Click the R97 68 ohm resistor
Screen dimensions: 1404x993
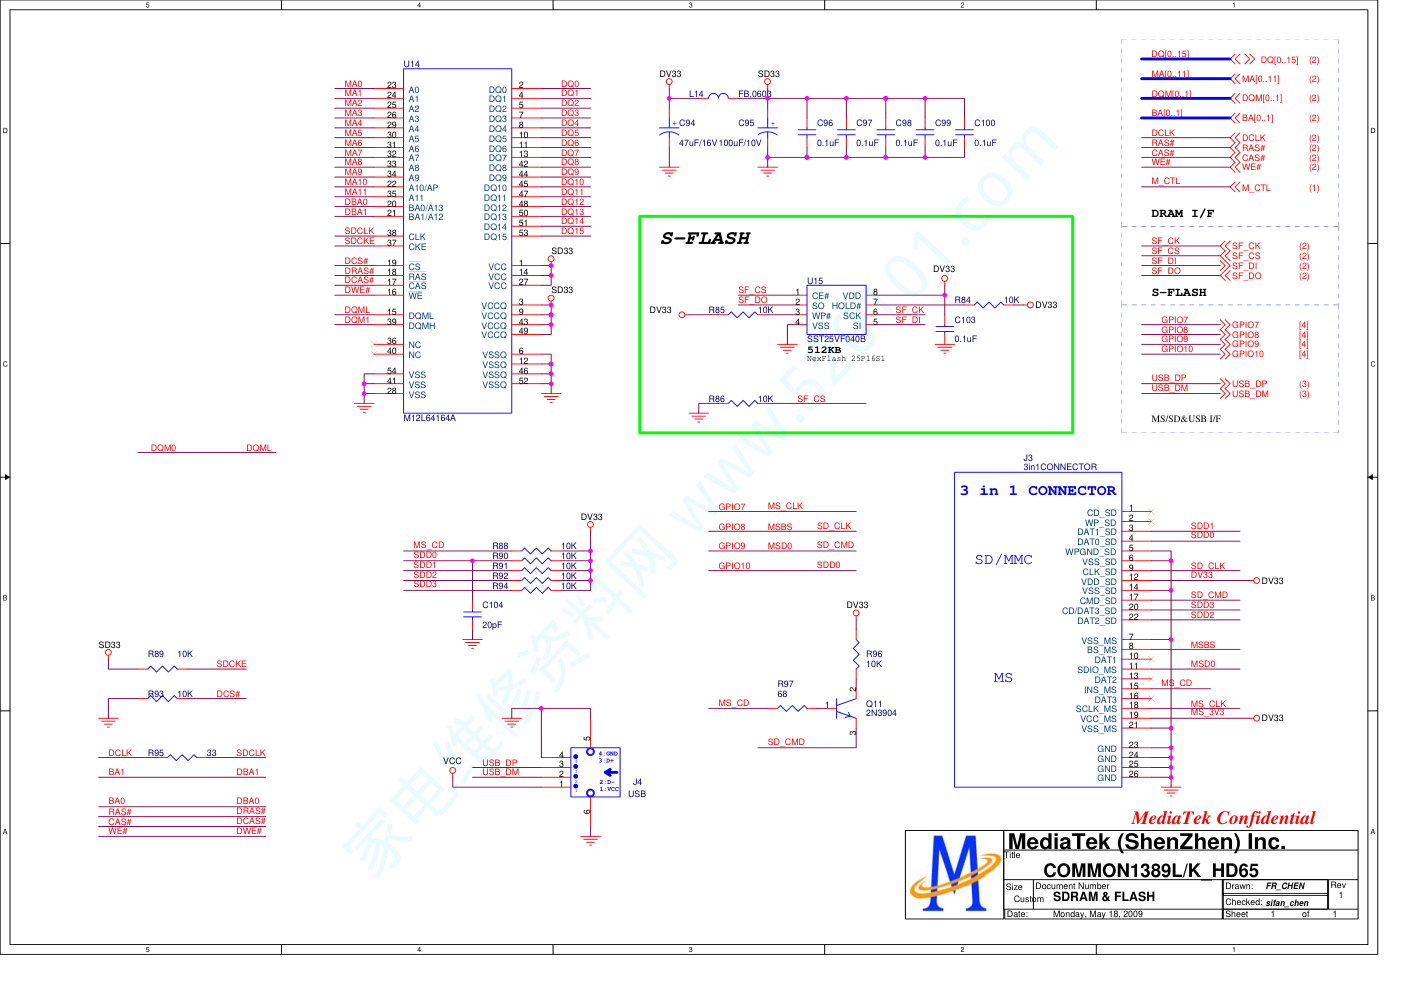[791, 708]
